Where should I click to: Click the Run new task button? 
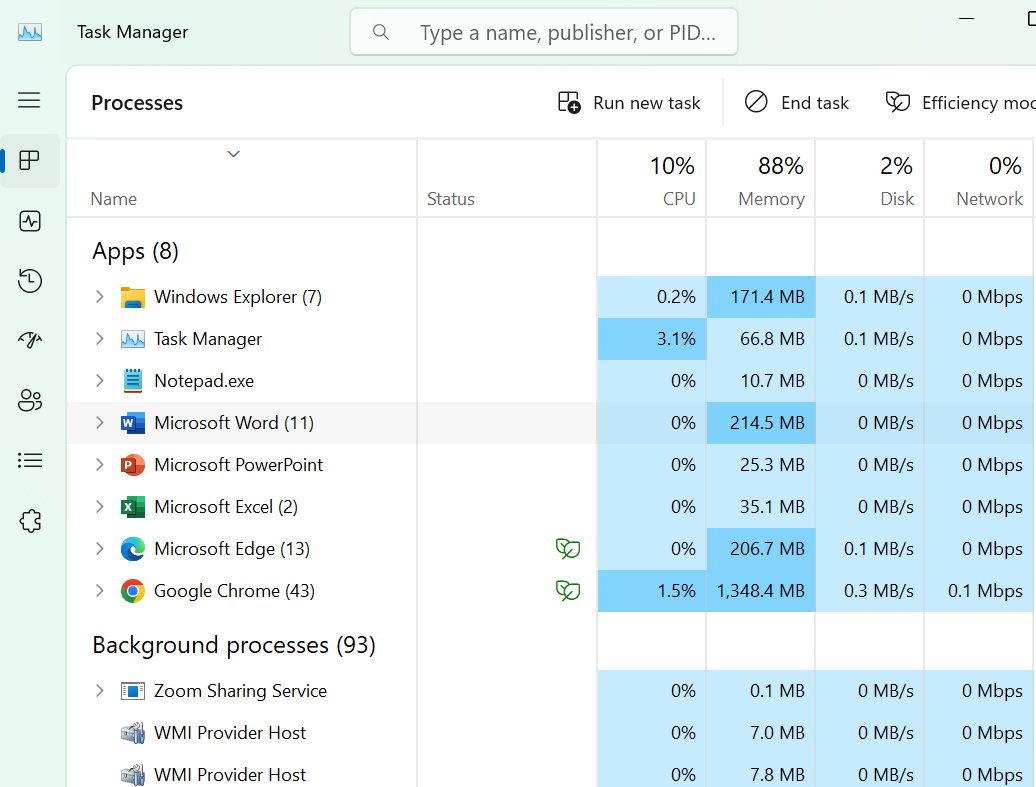point(628,102)
